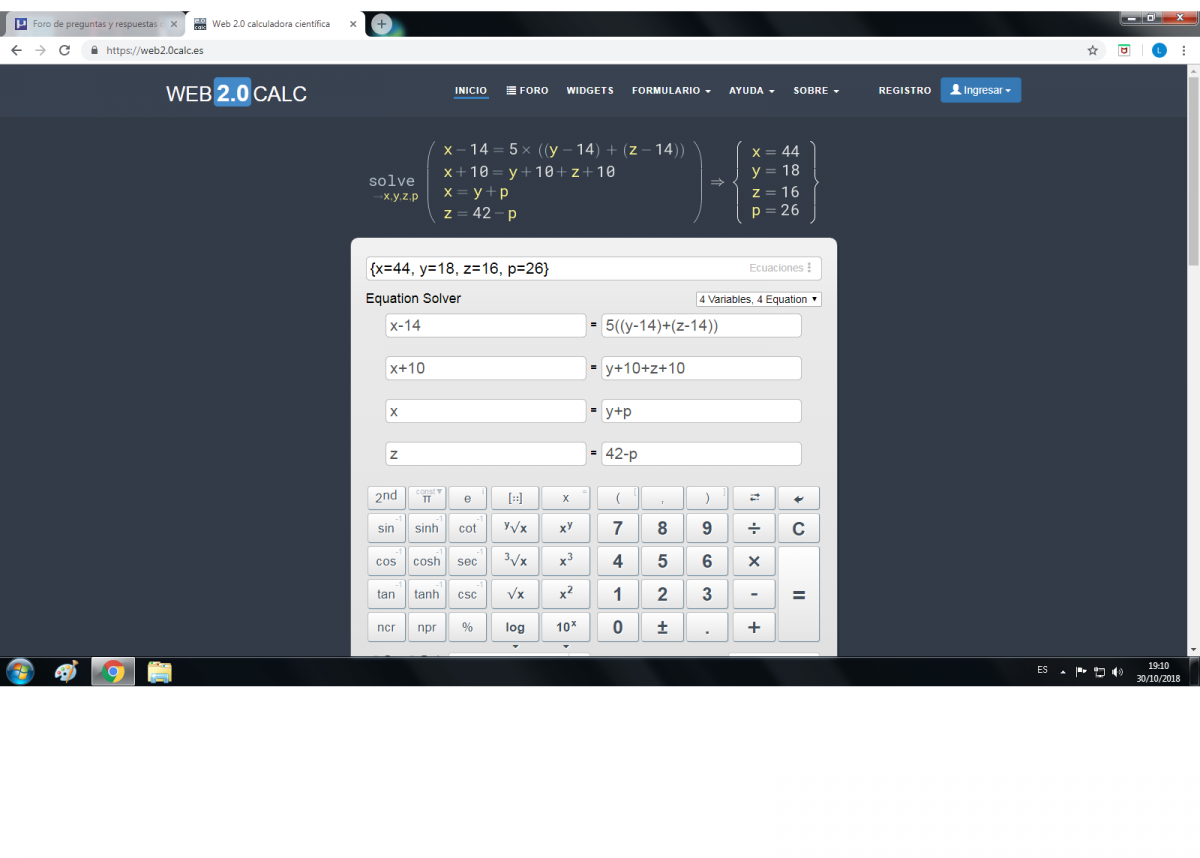This screenshot has height=858, width=1200.
Task: Go to the FORO page
Action: (528, 91)
